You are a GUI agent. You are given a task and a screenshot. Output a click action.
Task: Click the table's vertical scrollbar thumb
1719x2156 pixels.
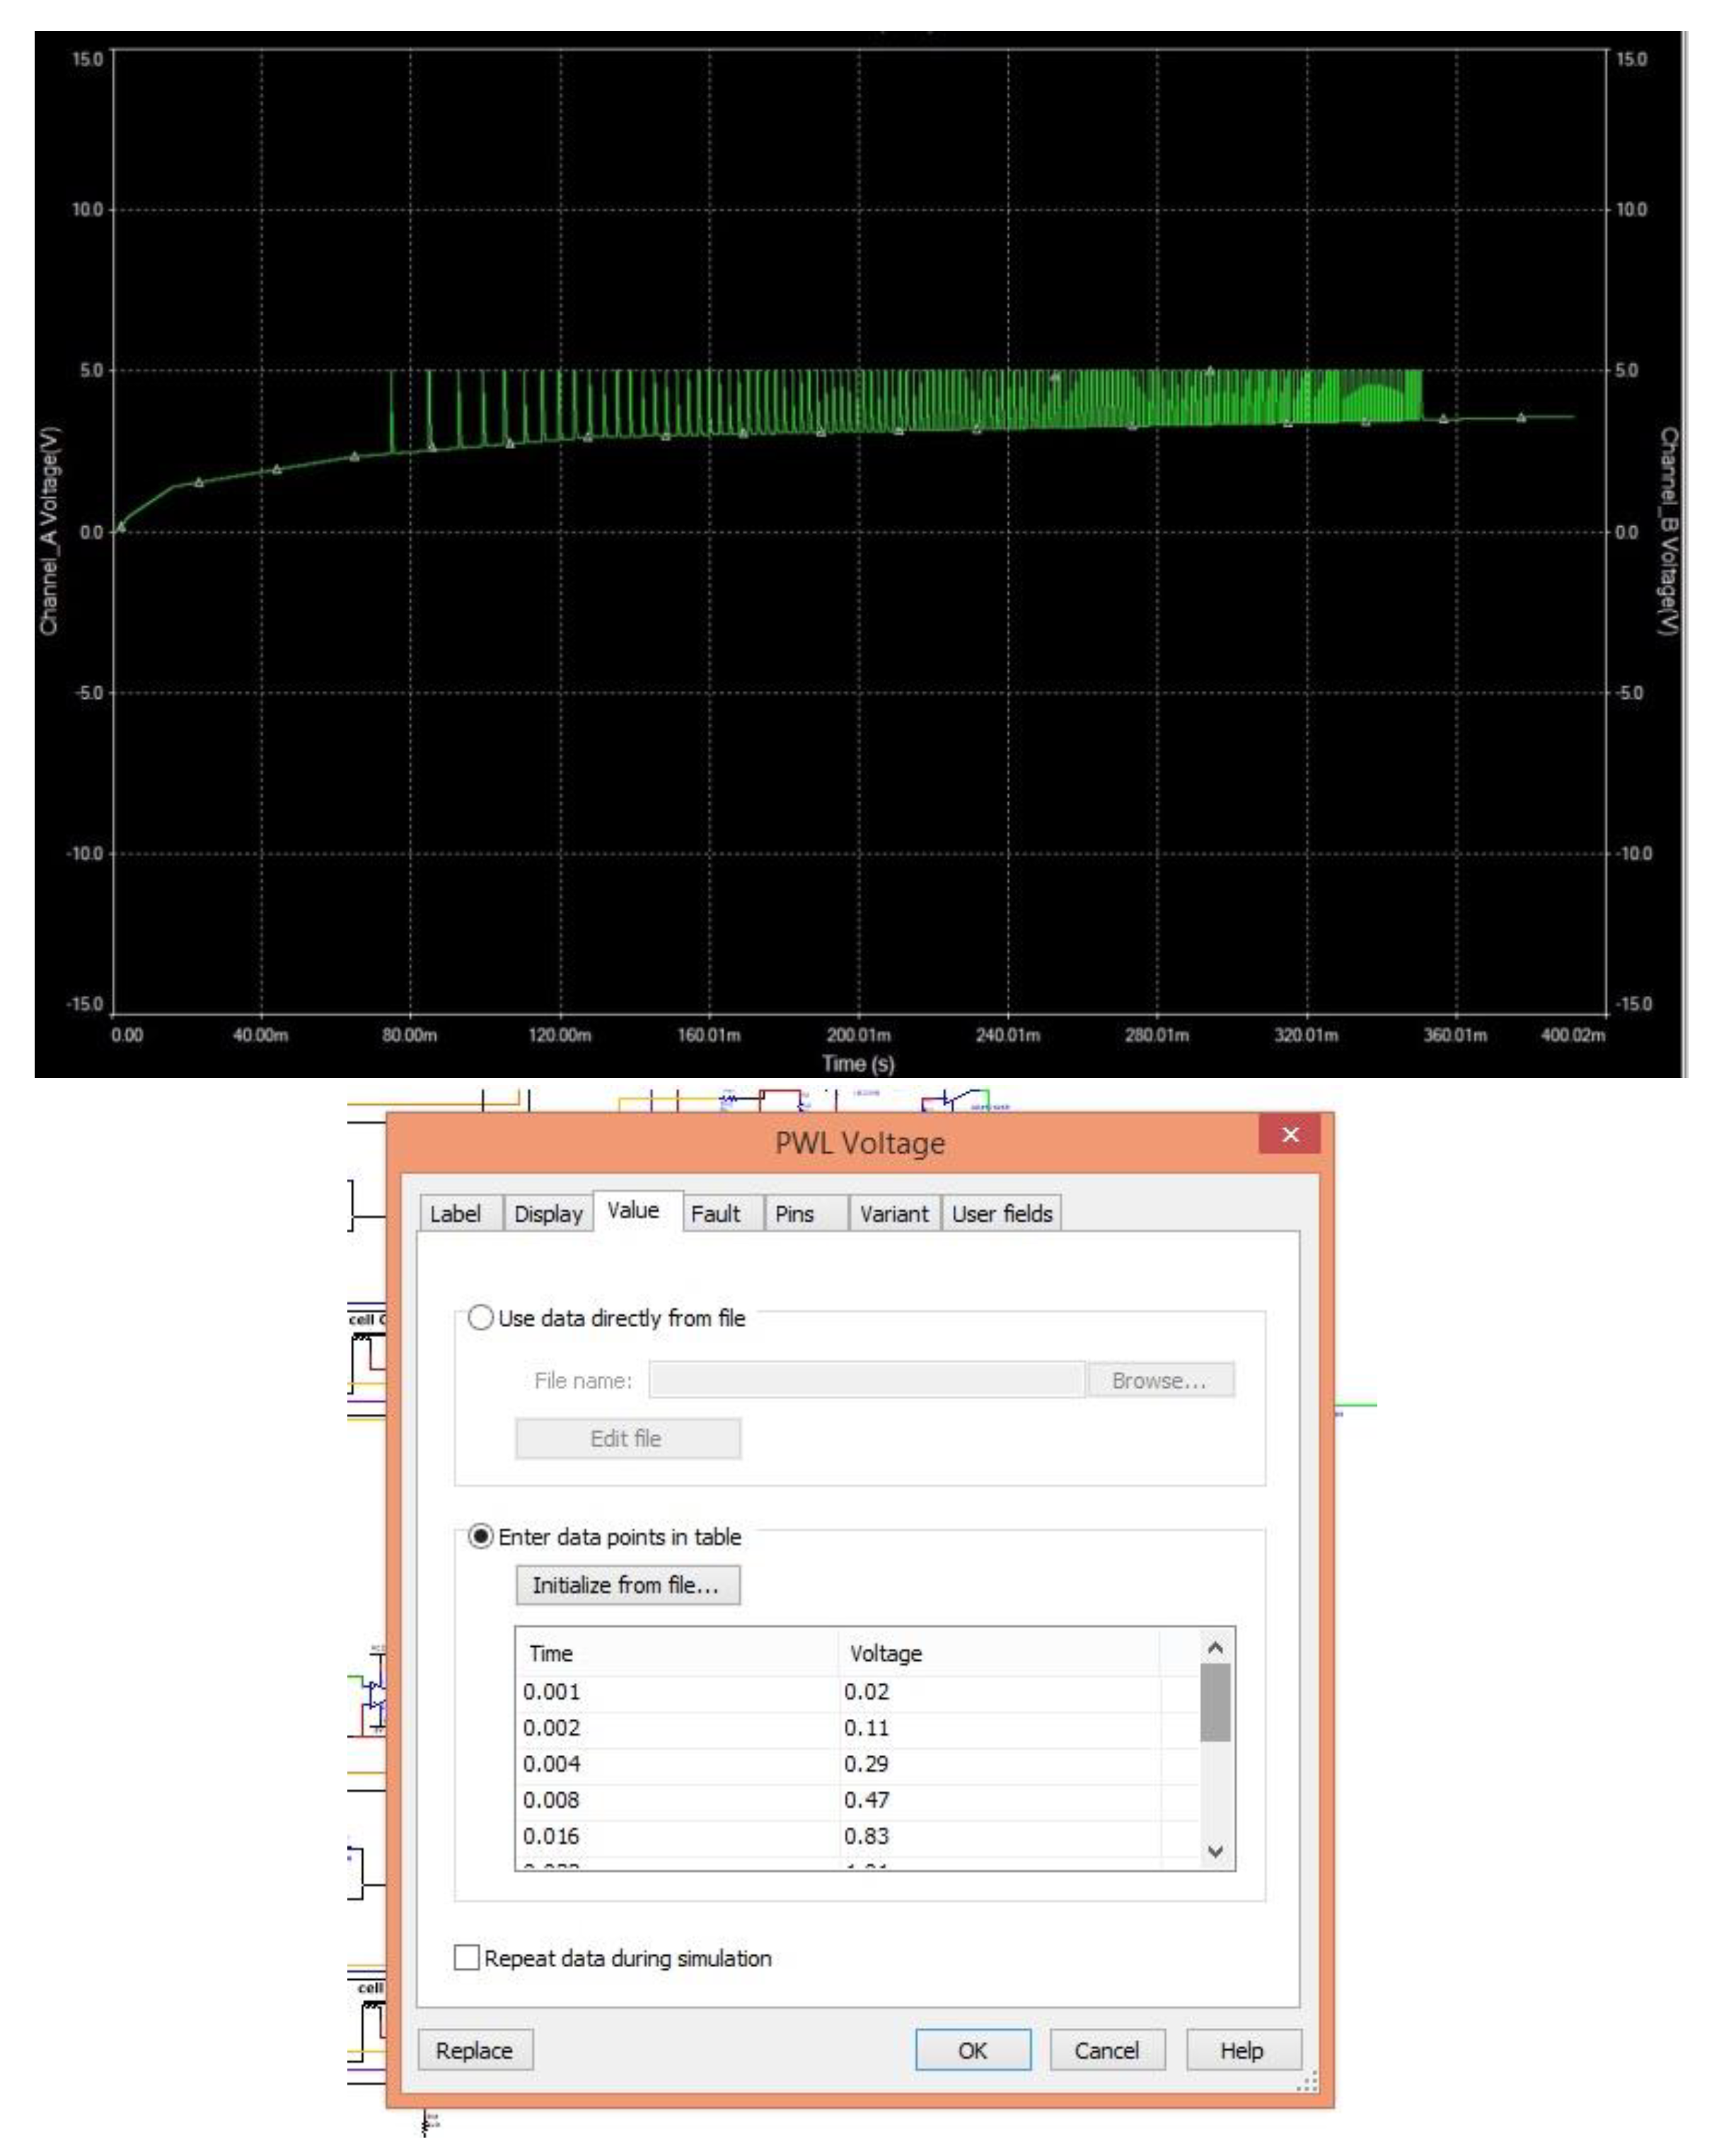(x=1214, y=1702)
